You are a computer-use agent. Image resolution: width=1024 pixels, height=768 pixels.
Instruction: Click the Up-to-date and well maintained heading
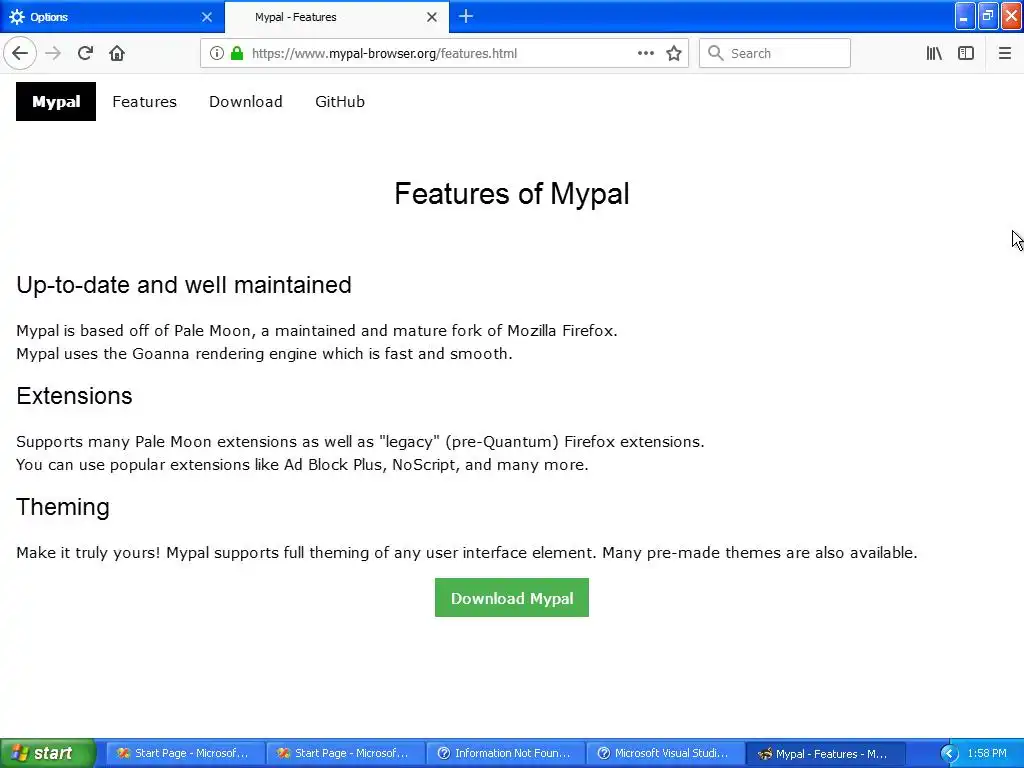click(184, 285)
